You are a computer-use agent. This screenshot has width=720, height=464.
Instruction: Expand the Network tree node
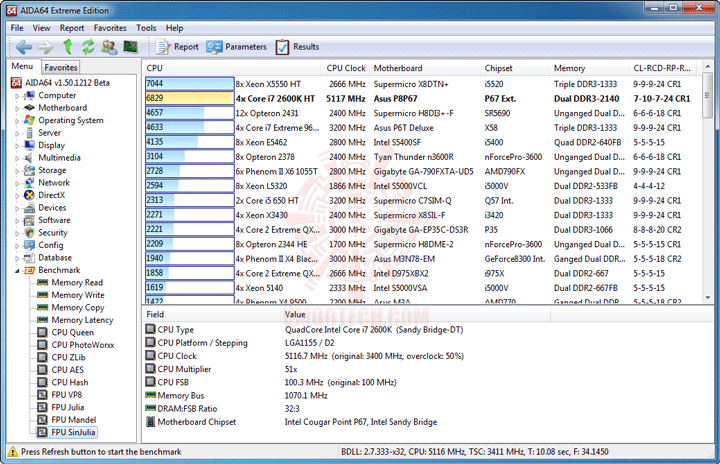[17, 183]
